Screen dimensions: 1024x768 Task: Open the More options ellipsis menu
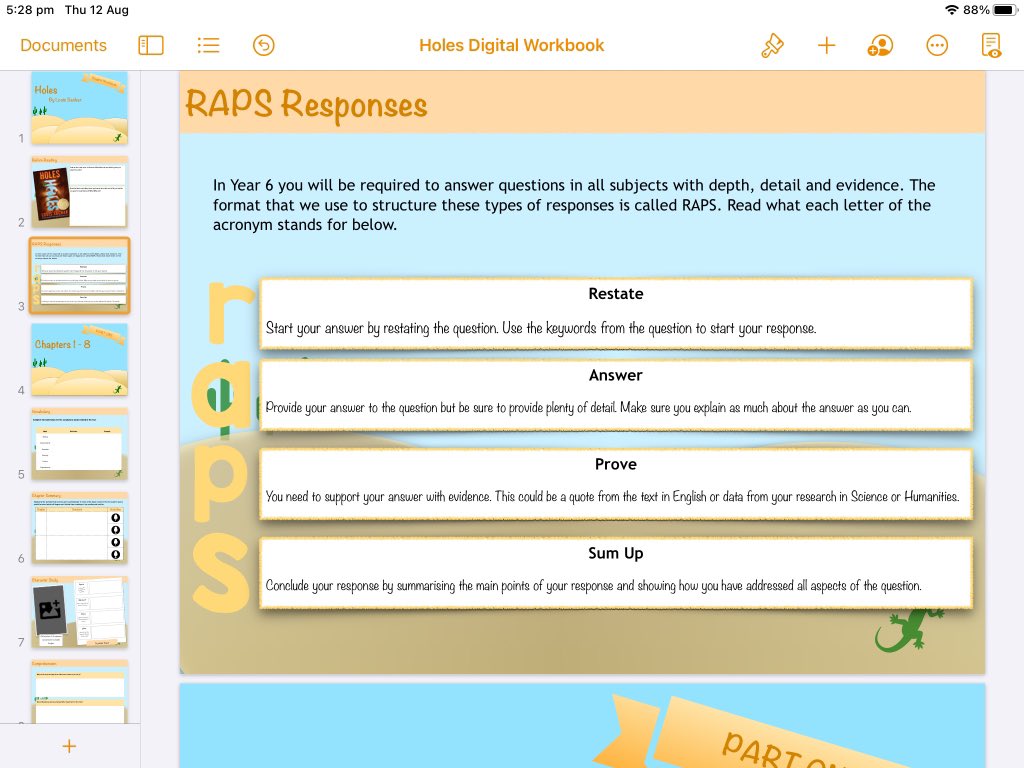(937, 45)
